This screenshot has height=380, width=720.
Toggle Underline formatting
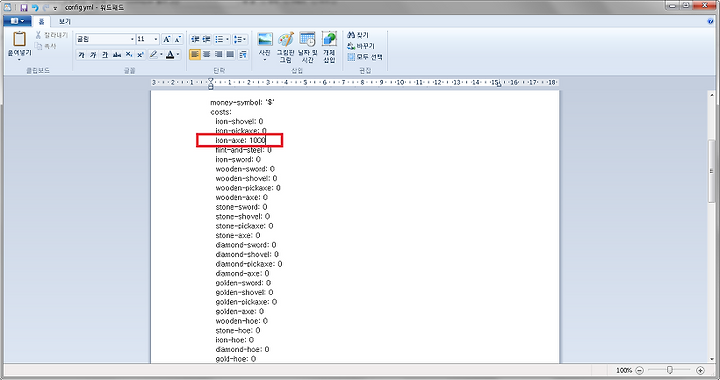click(x=105, y=55)
